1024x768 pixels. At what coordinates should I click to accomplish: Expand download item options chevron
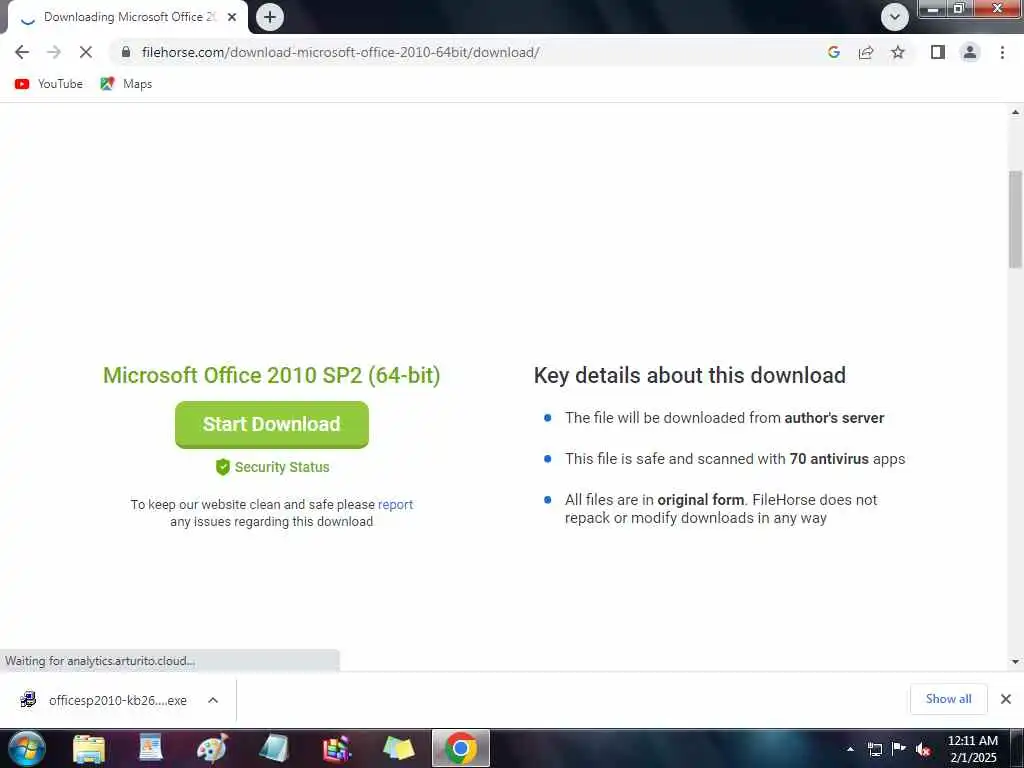point(213,700)
